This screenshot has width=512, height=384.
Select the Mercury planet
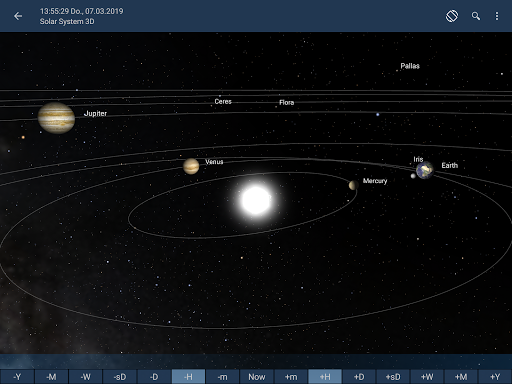[353, 185]
